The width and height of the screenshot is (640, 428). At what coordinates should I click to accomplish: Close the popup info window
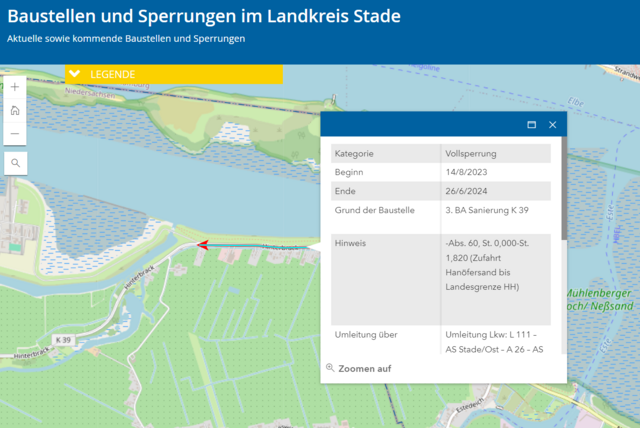pos(552,124)
